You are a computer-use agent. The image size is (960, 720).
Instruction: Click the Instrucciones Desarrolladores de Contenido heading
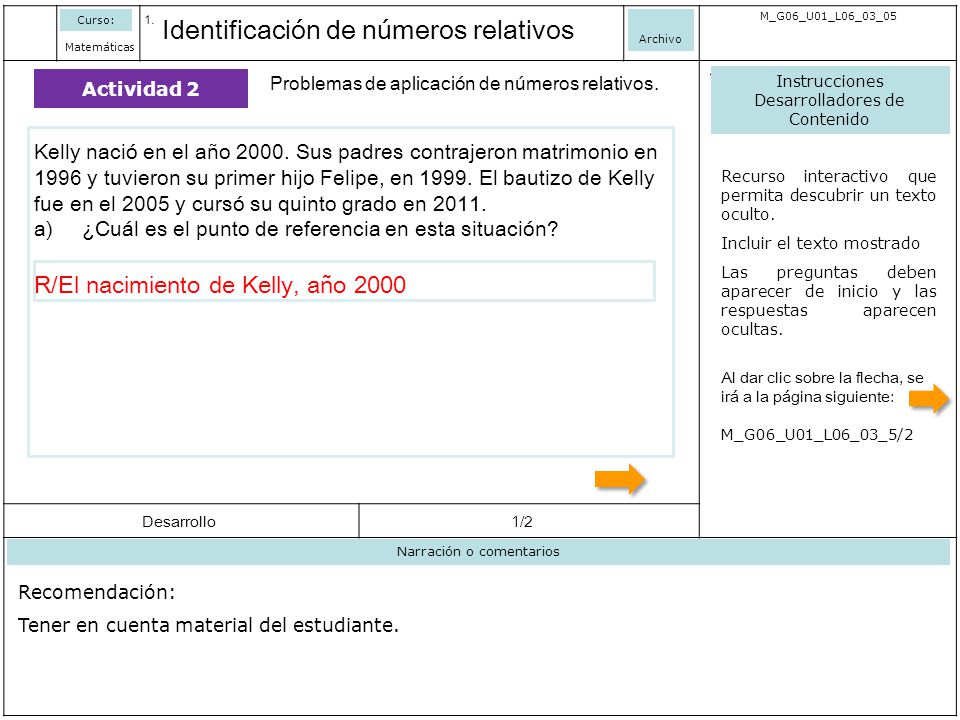pyautogui.click(x=830, y=100)
